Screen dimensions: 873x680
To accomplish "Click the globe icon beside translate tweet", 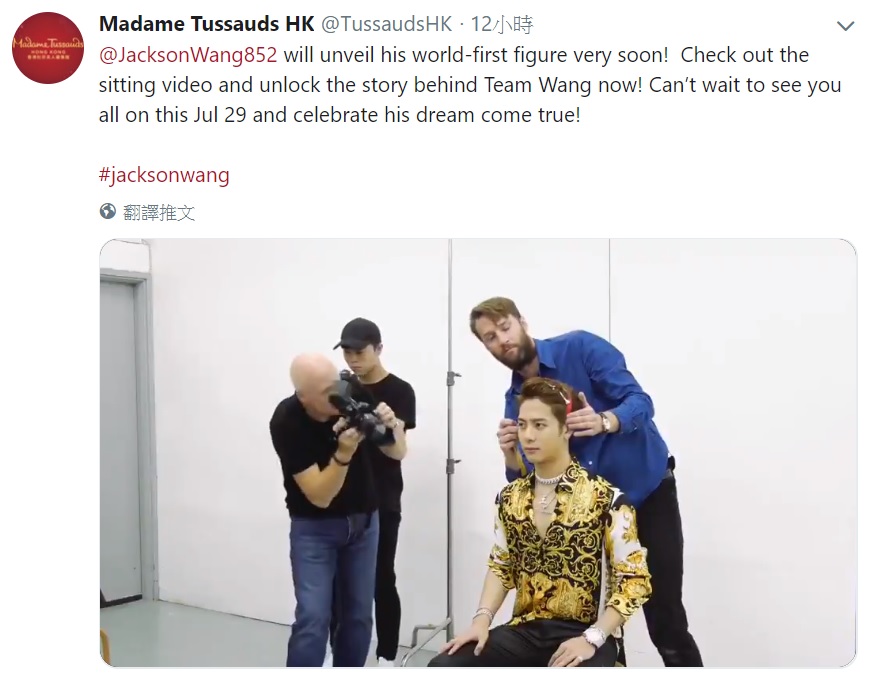I will 107,212.
